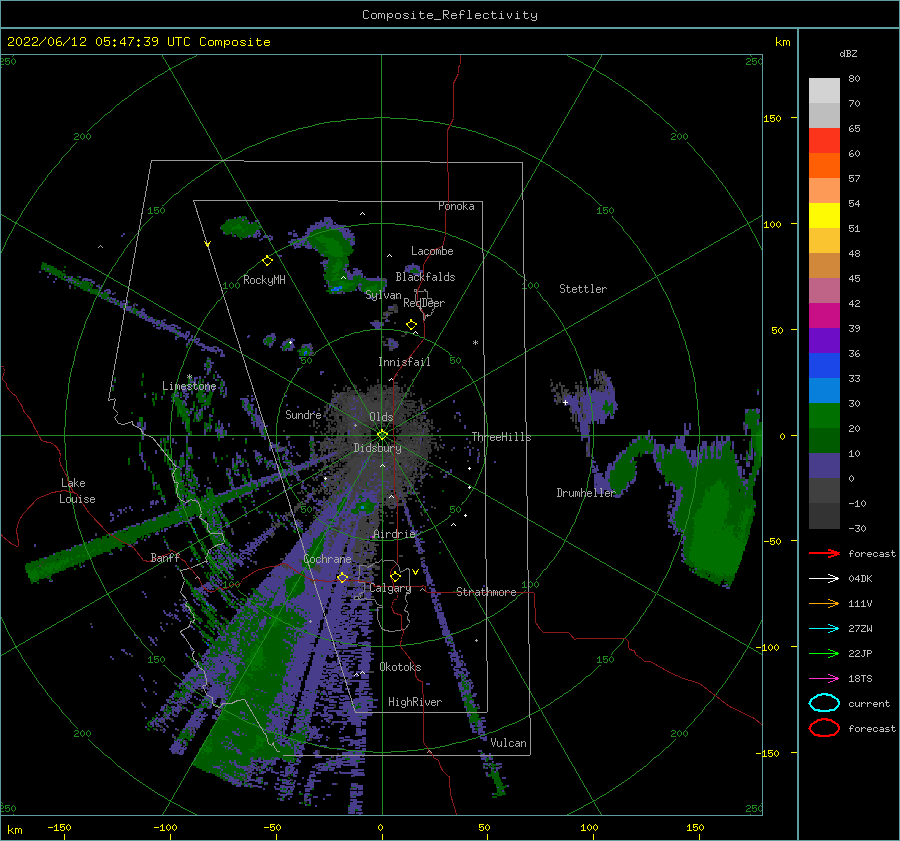Click the Strathmore town label
900x841 pixels.
tap(486, 592)
